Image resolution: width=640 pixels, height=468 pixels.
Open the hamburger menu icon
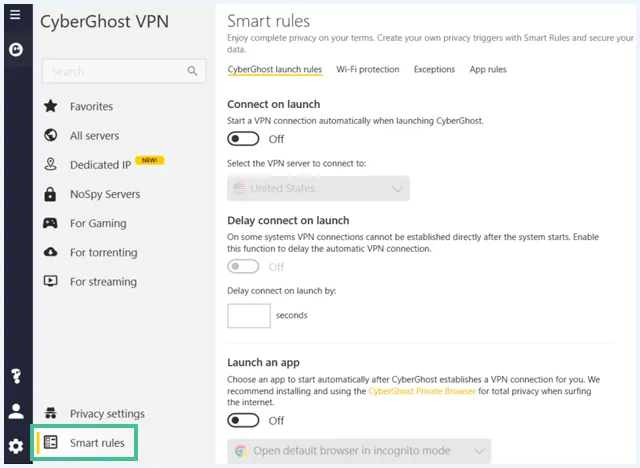pos(16,15)
